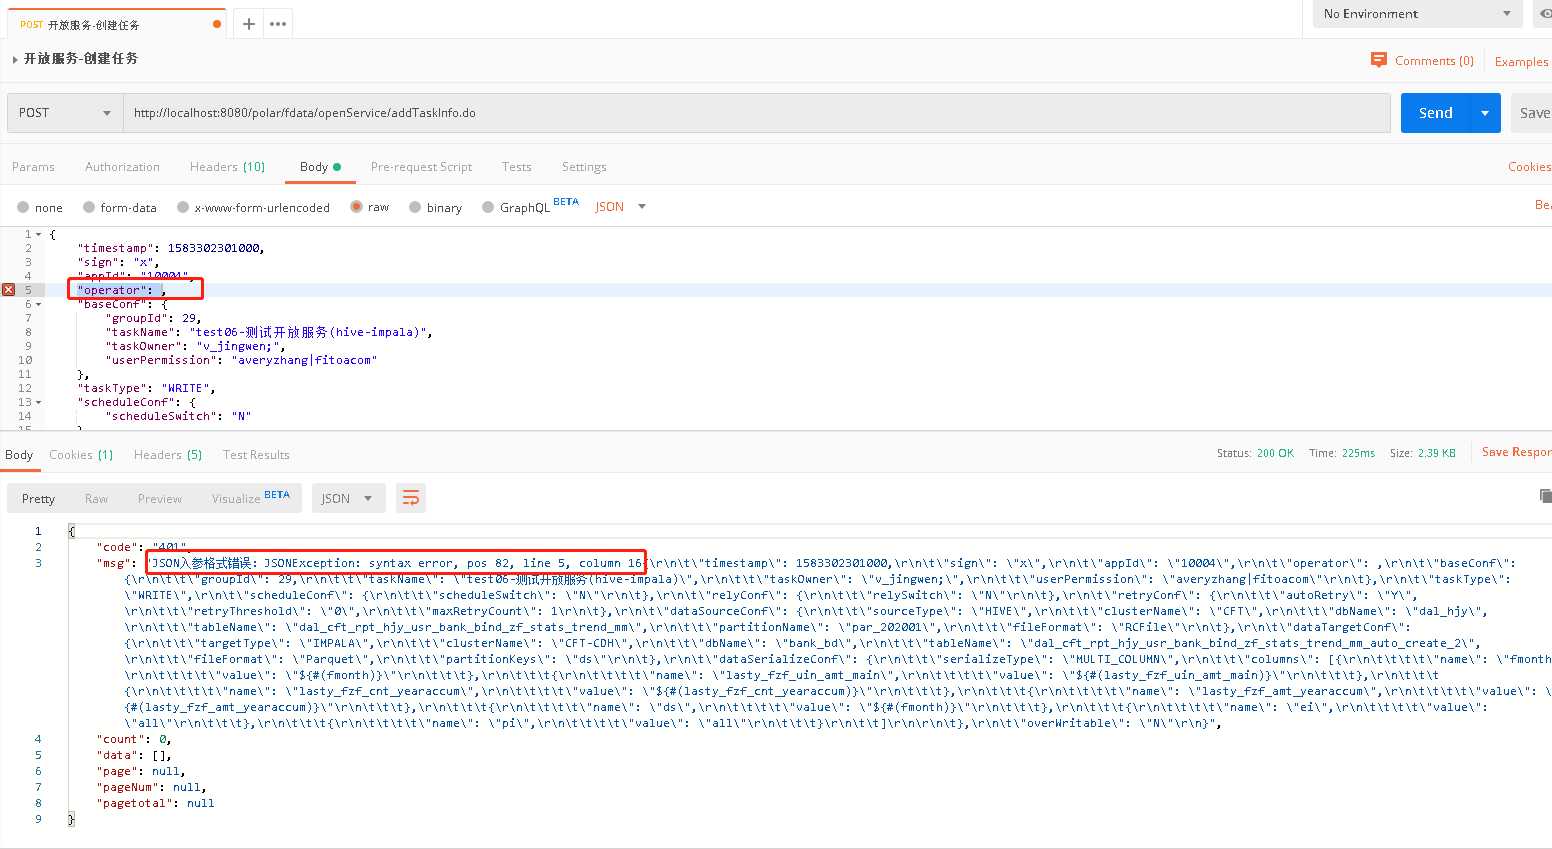
Task: Click the "taskType": "WRITE" line
Action: tap(147, 388)
